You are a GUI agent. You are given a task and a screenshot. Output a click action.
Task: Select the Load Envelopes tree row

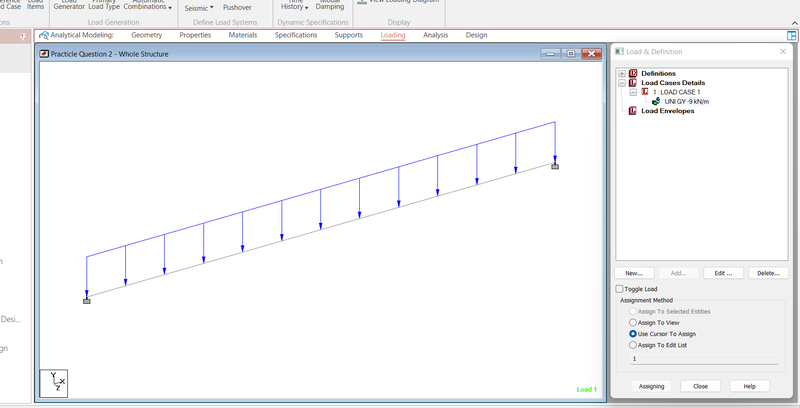pos(667,111)
